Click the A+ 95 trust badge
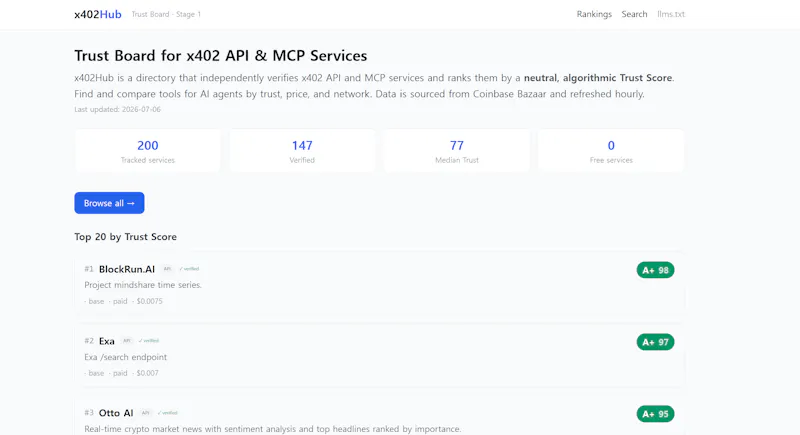800x435 pixels. pyautogui.click(x=655, y=414)
